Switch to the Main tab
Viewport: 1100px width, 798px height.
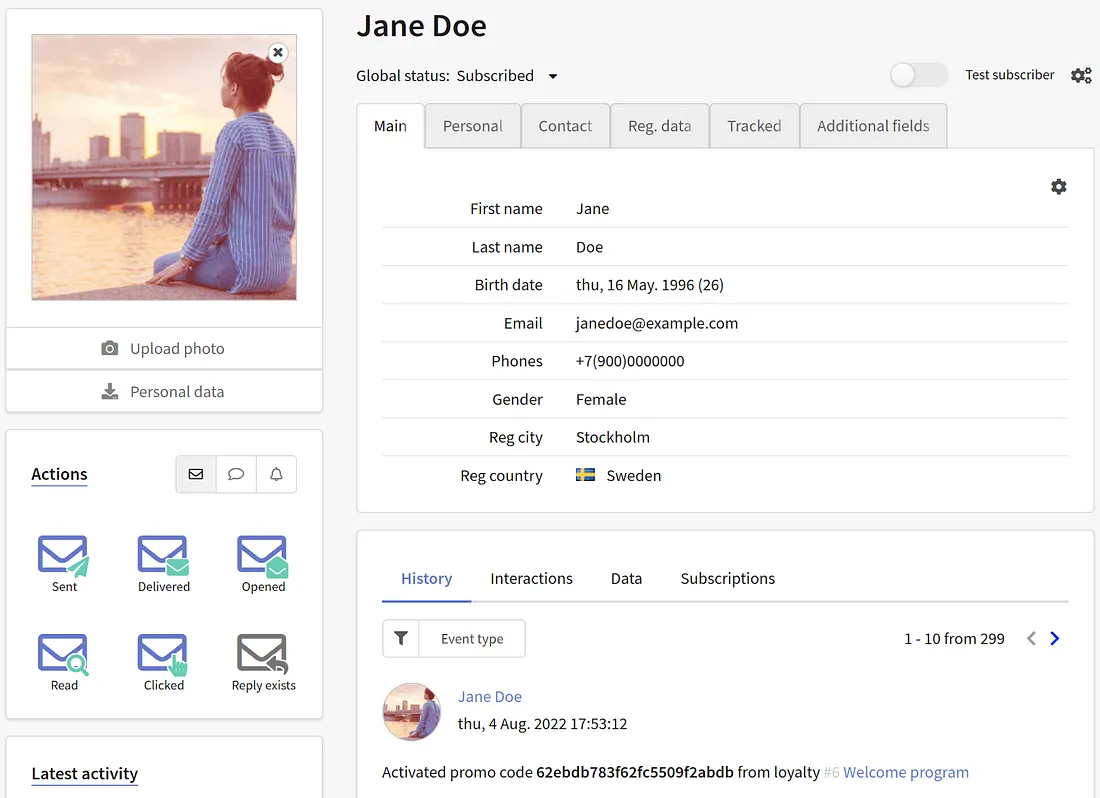pos(390,126)
